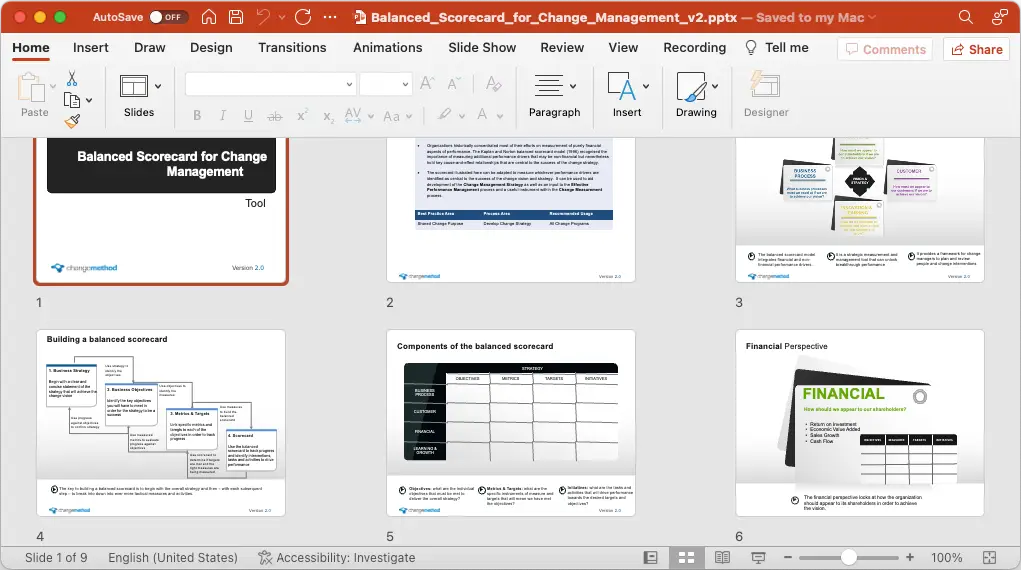Click English (United States) language indicator
The width and height of the screenshot is (1021, 570).
pyautogui.click(x=173, y=558)
